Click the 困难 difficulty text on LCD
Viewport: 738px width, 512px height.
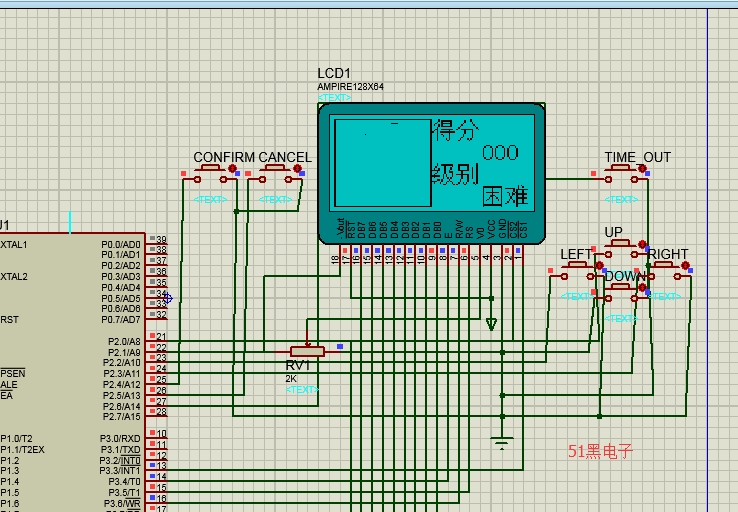point(505,196)
